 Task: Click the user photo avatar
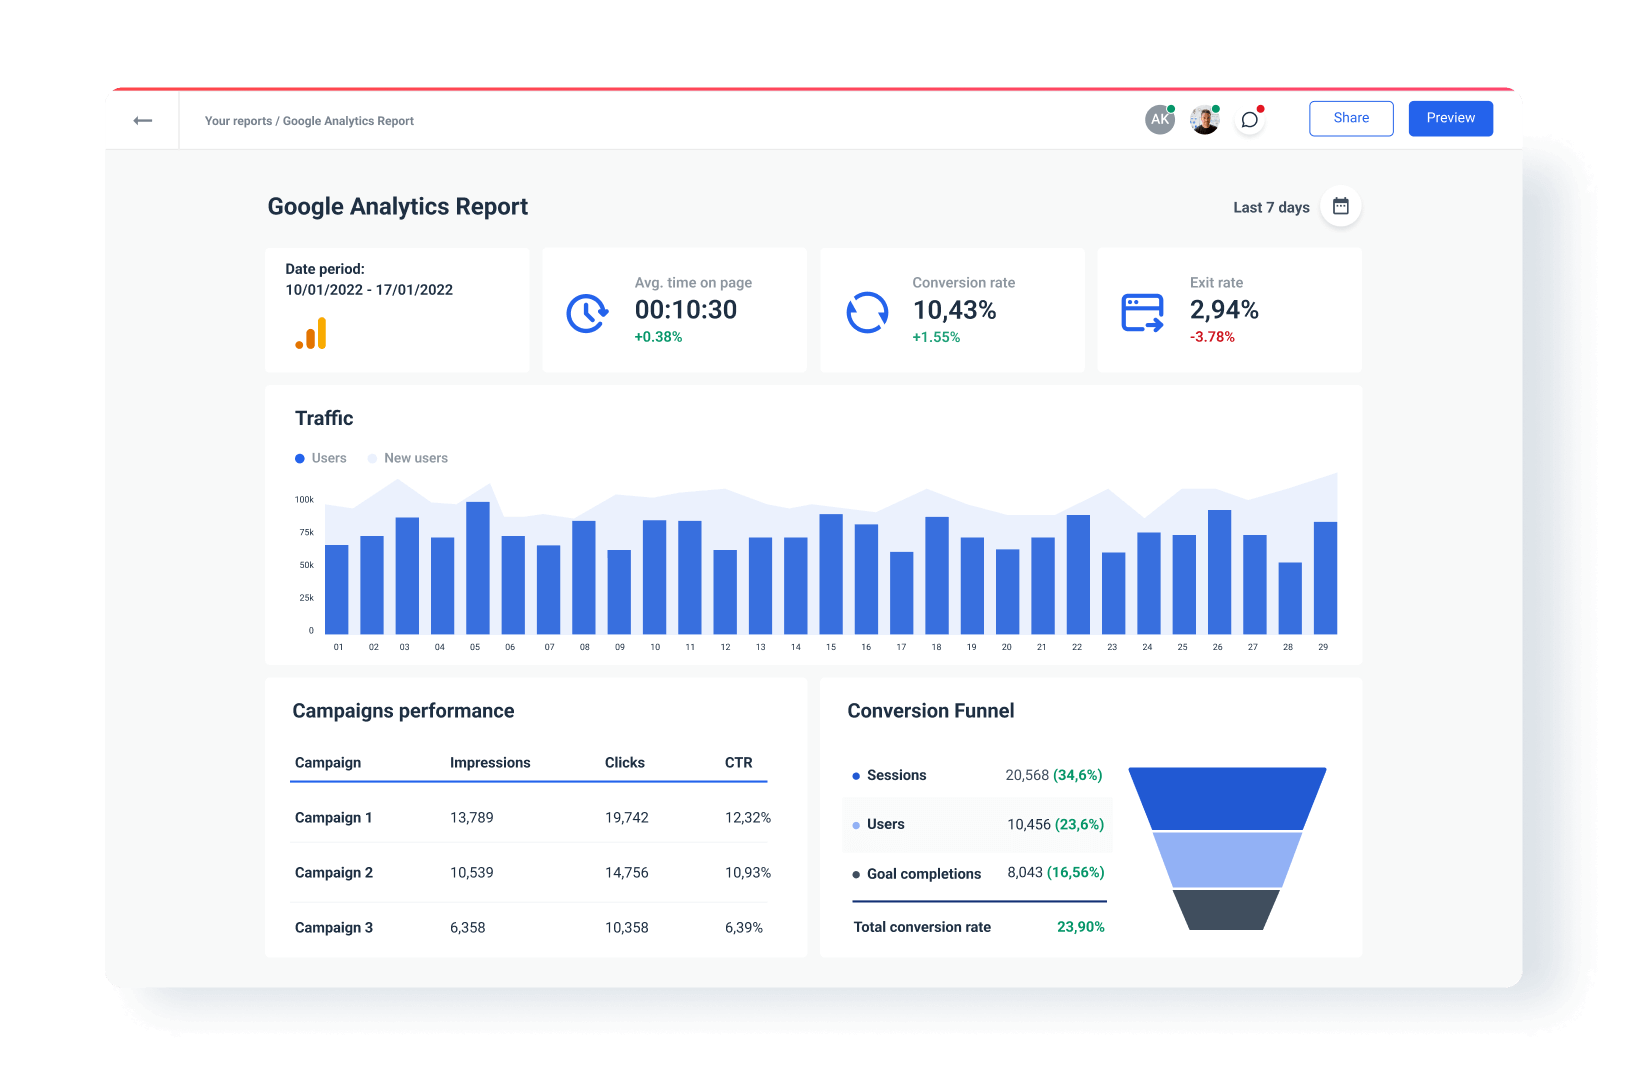pos(1204,119)
